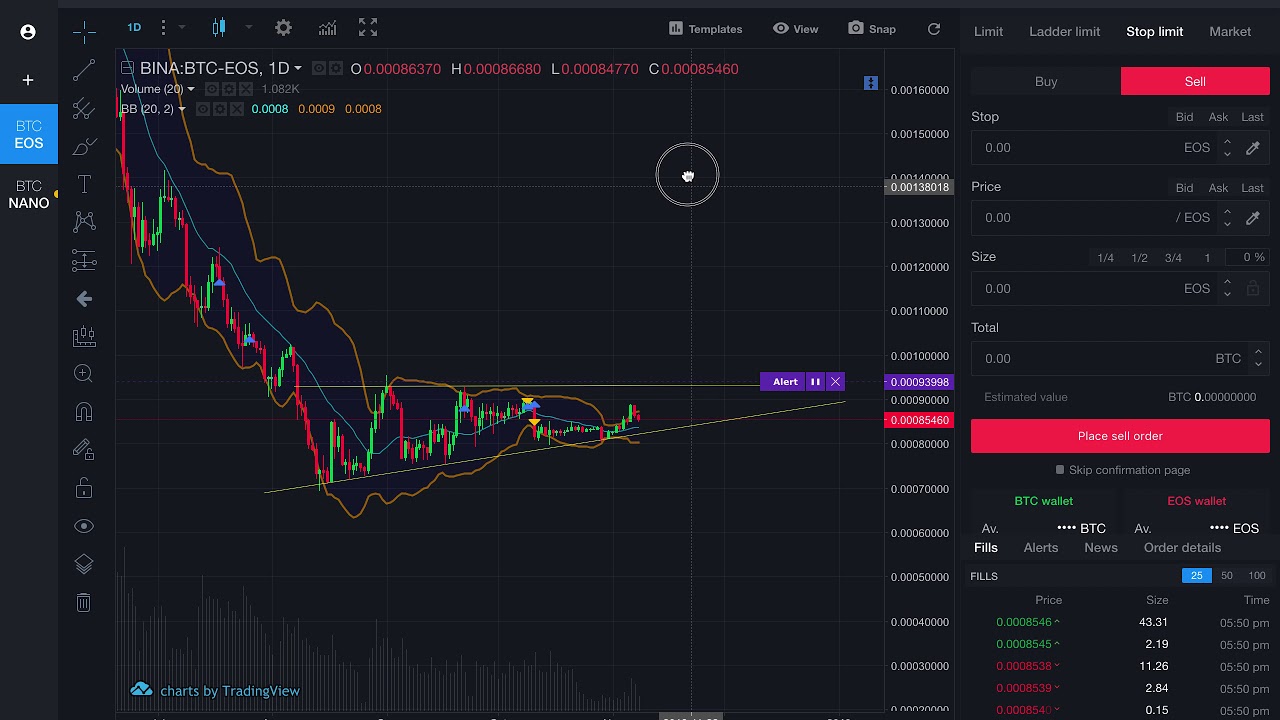
Task: Pause the price alert at 0.00093998
Action: (815, 382)
